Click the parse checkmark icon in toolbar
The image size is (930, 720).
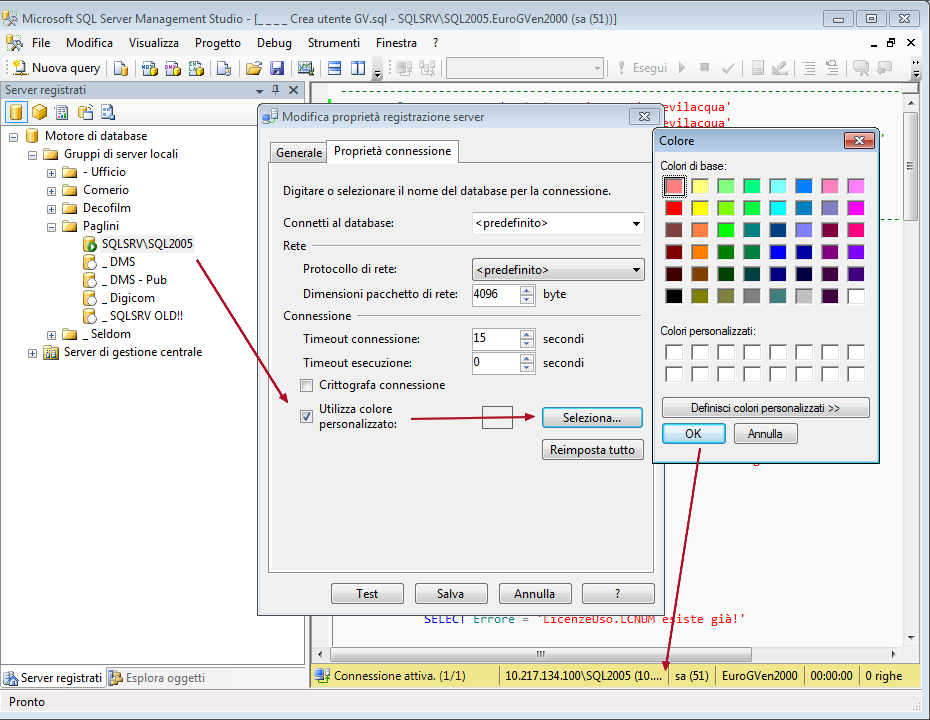click(728, 68)
